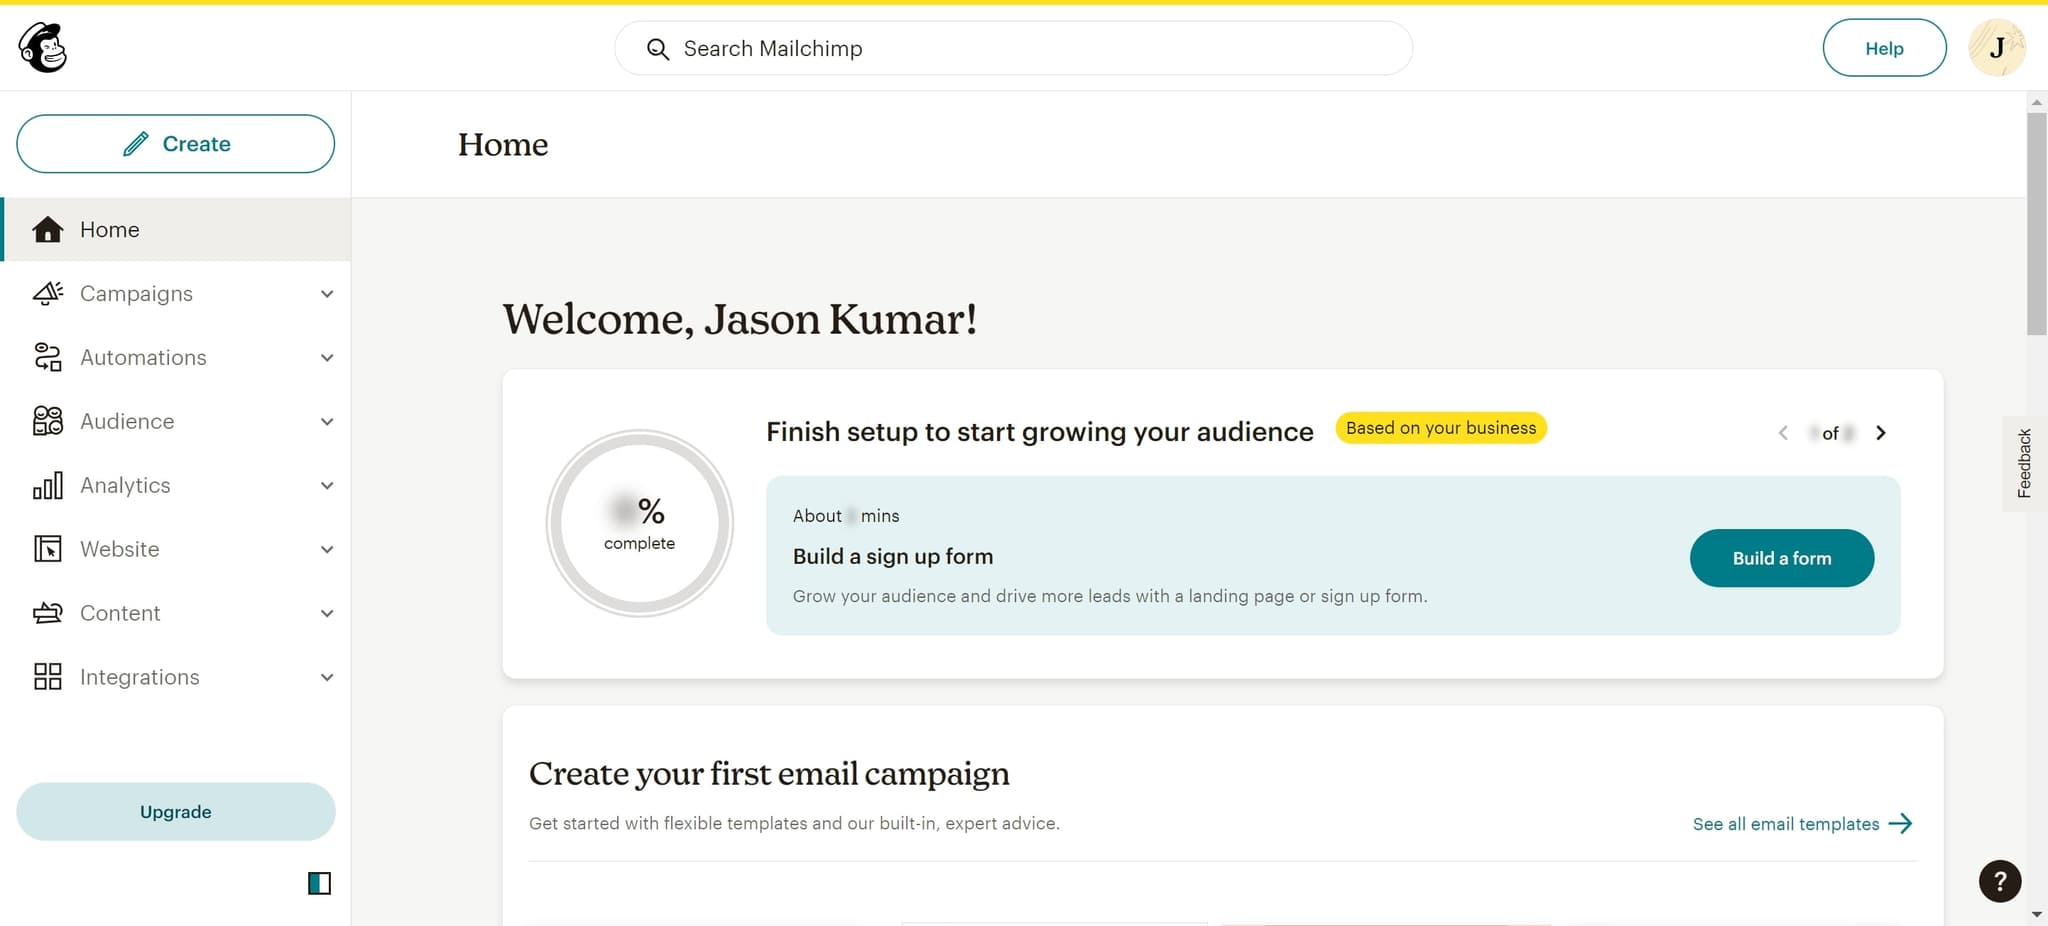Image resolution: width=2048 pixels, height=926 pixels.
Task: Click the Integrations grid icon
Action: (x=47, y=677)
